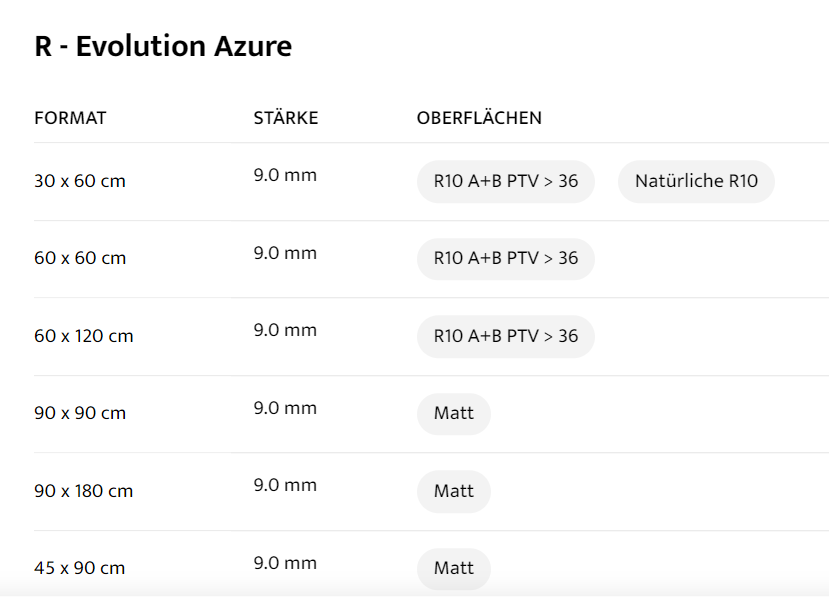Select the 30 x 60 cm format cell
The width and height of the screenshot is (829, 610).
(x=80, y=182)
